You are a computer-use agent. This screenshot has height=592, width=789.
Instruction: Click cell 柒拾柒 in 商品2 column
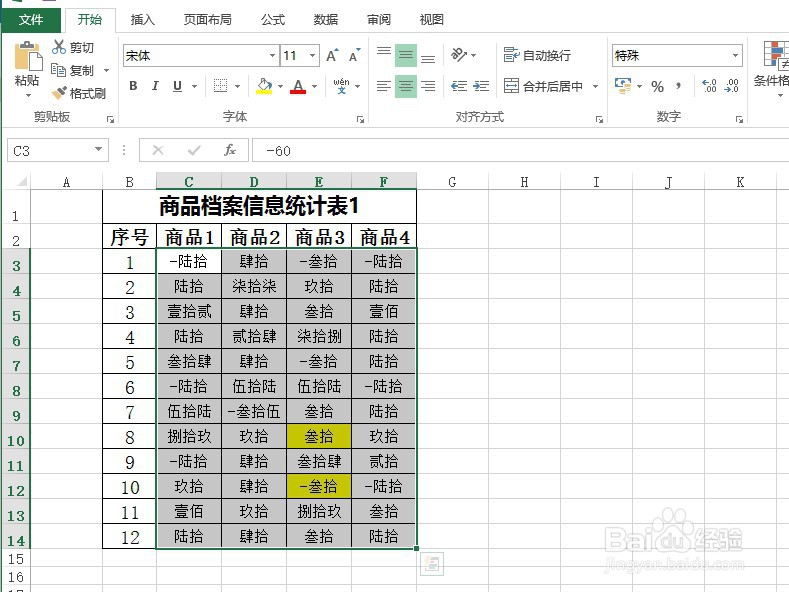tap(254, 286)
